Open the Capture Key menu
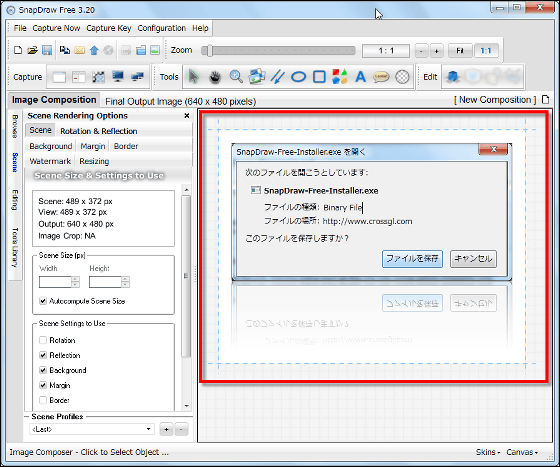Image resolution: width=560 pixels, height=467 pixels. coord(109,28)
